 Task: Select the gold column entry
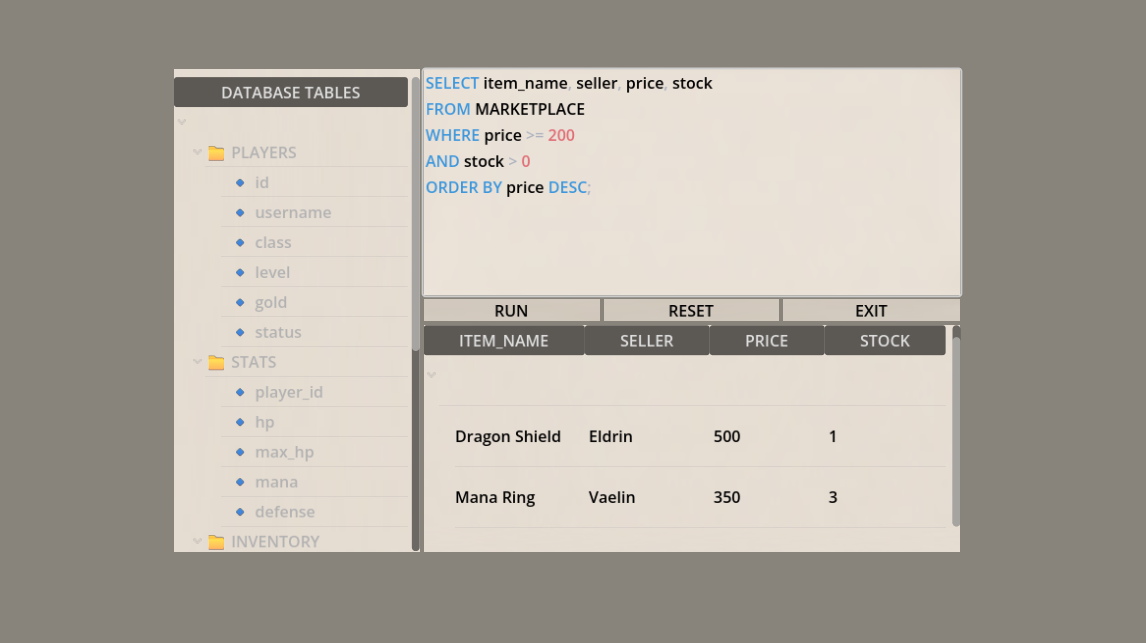(271, 303)
